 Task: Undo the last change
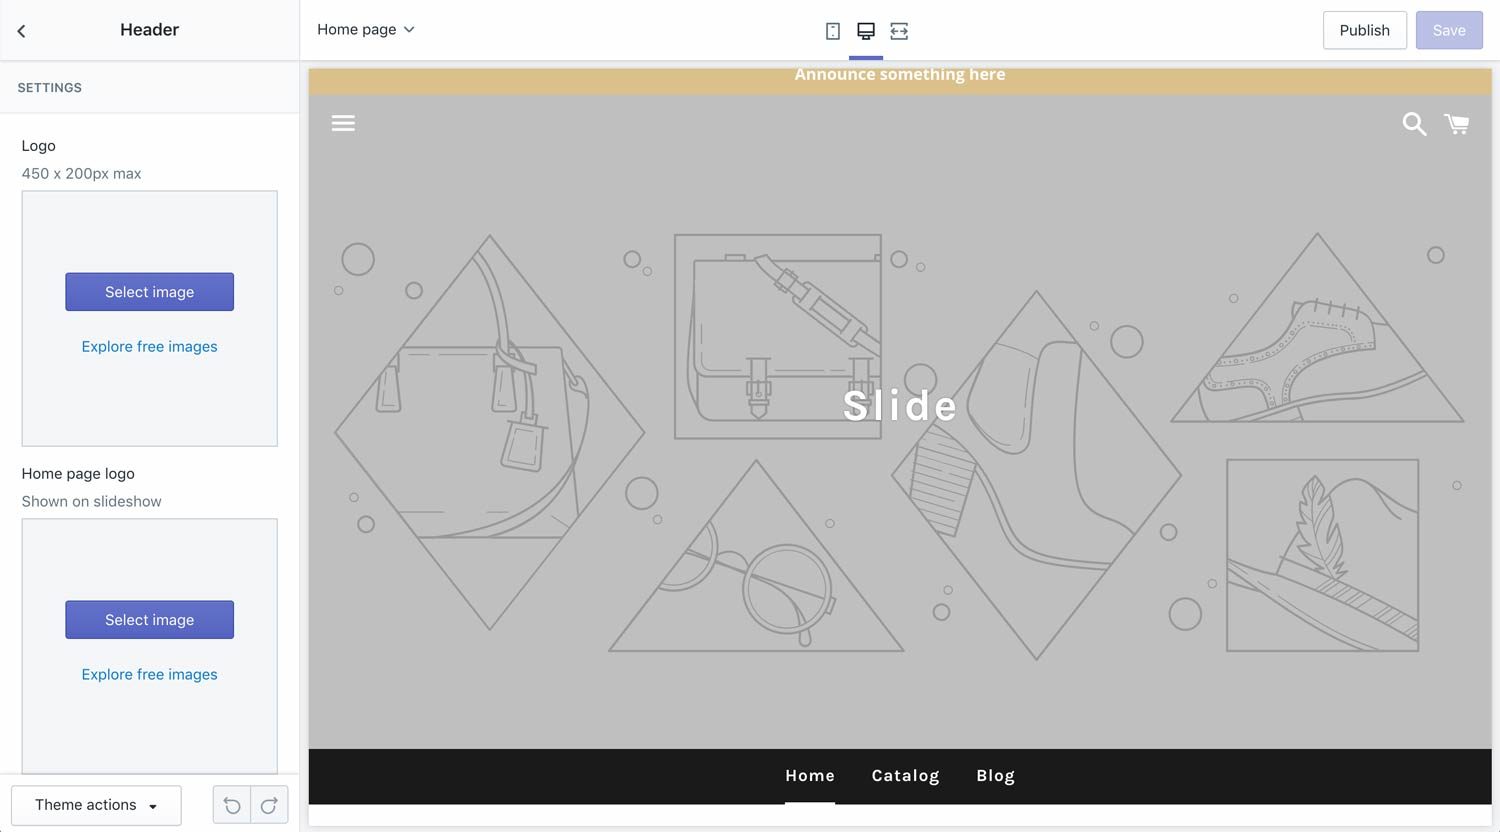pyautogui.click(x=232, y=805)
